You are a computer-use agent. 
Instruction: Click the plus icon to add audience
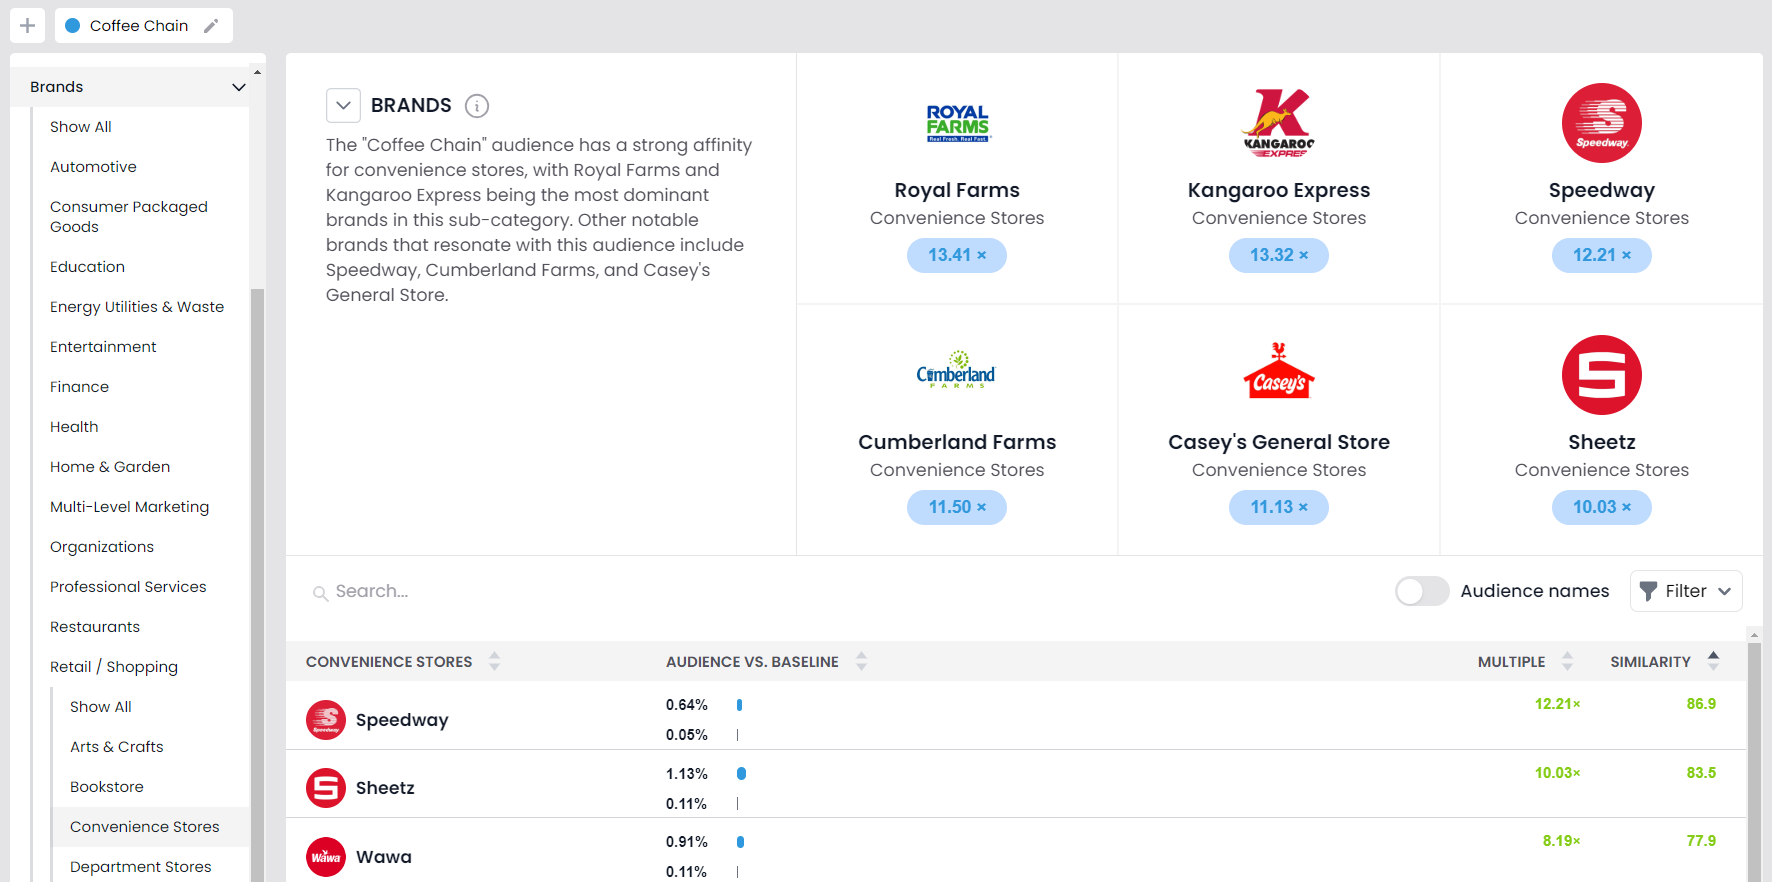[27, 26]
